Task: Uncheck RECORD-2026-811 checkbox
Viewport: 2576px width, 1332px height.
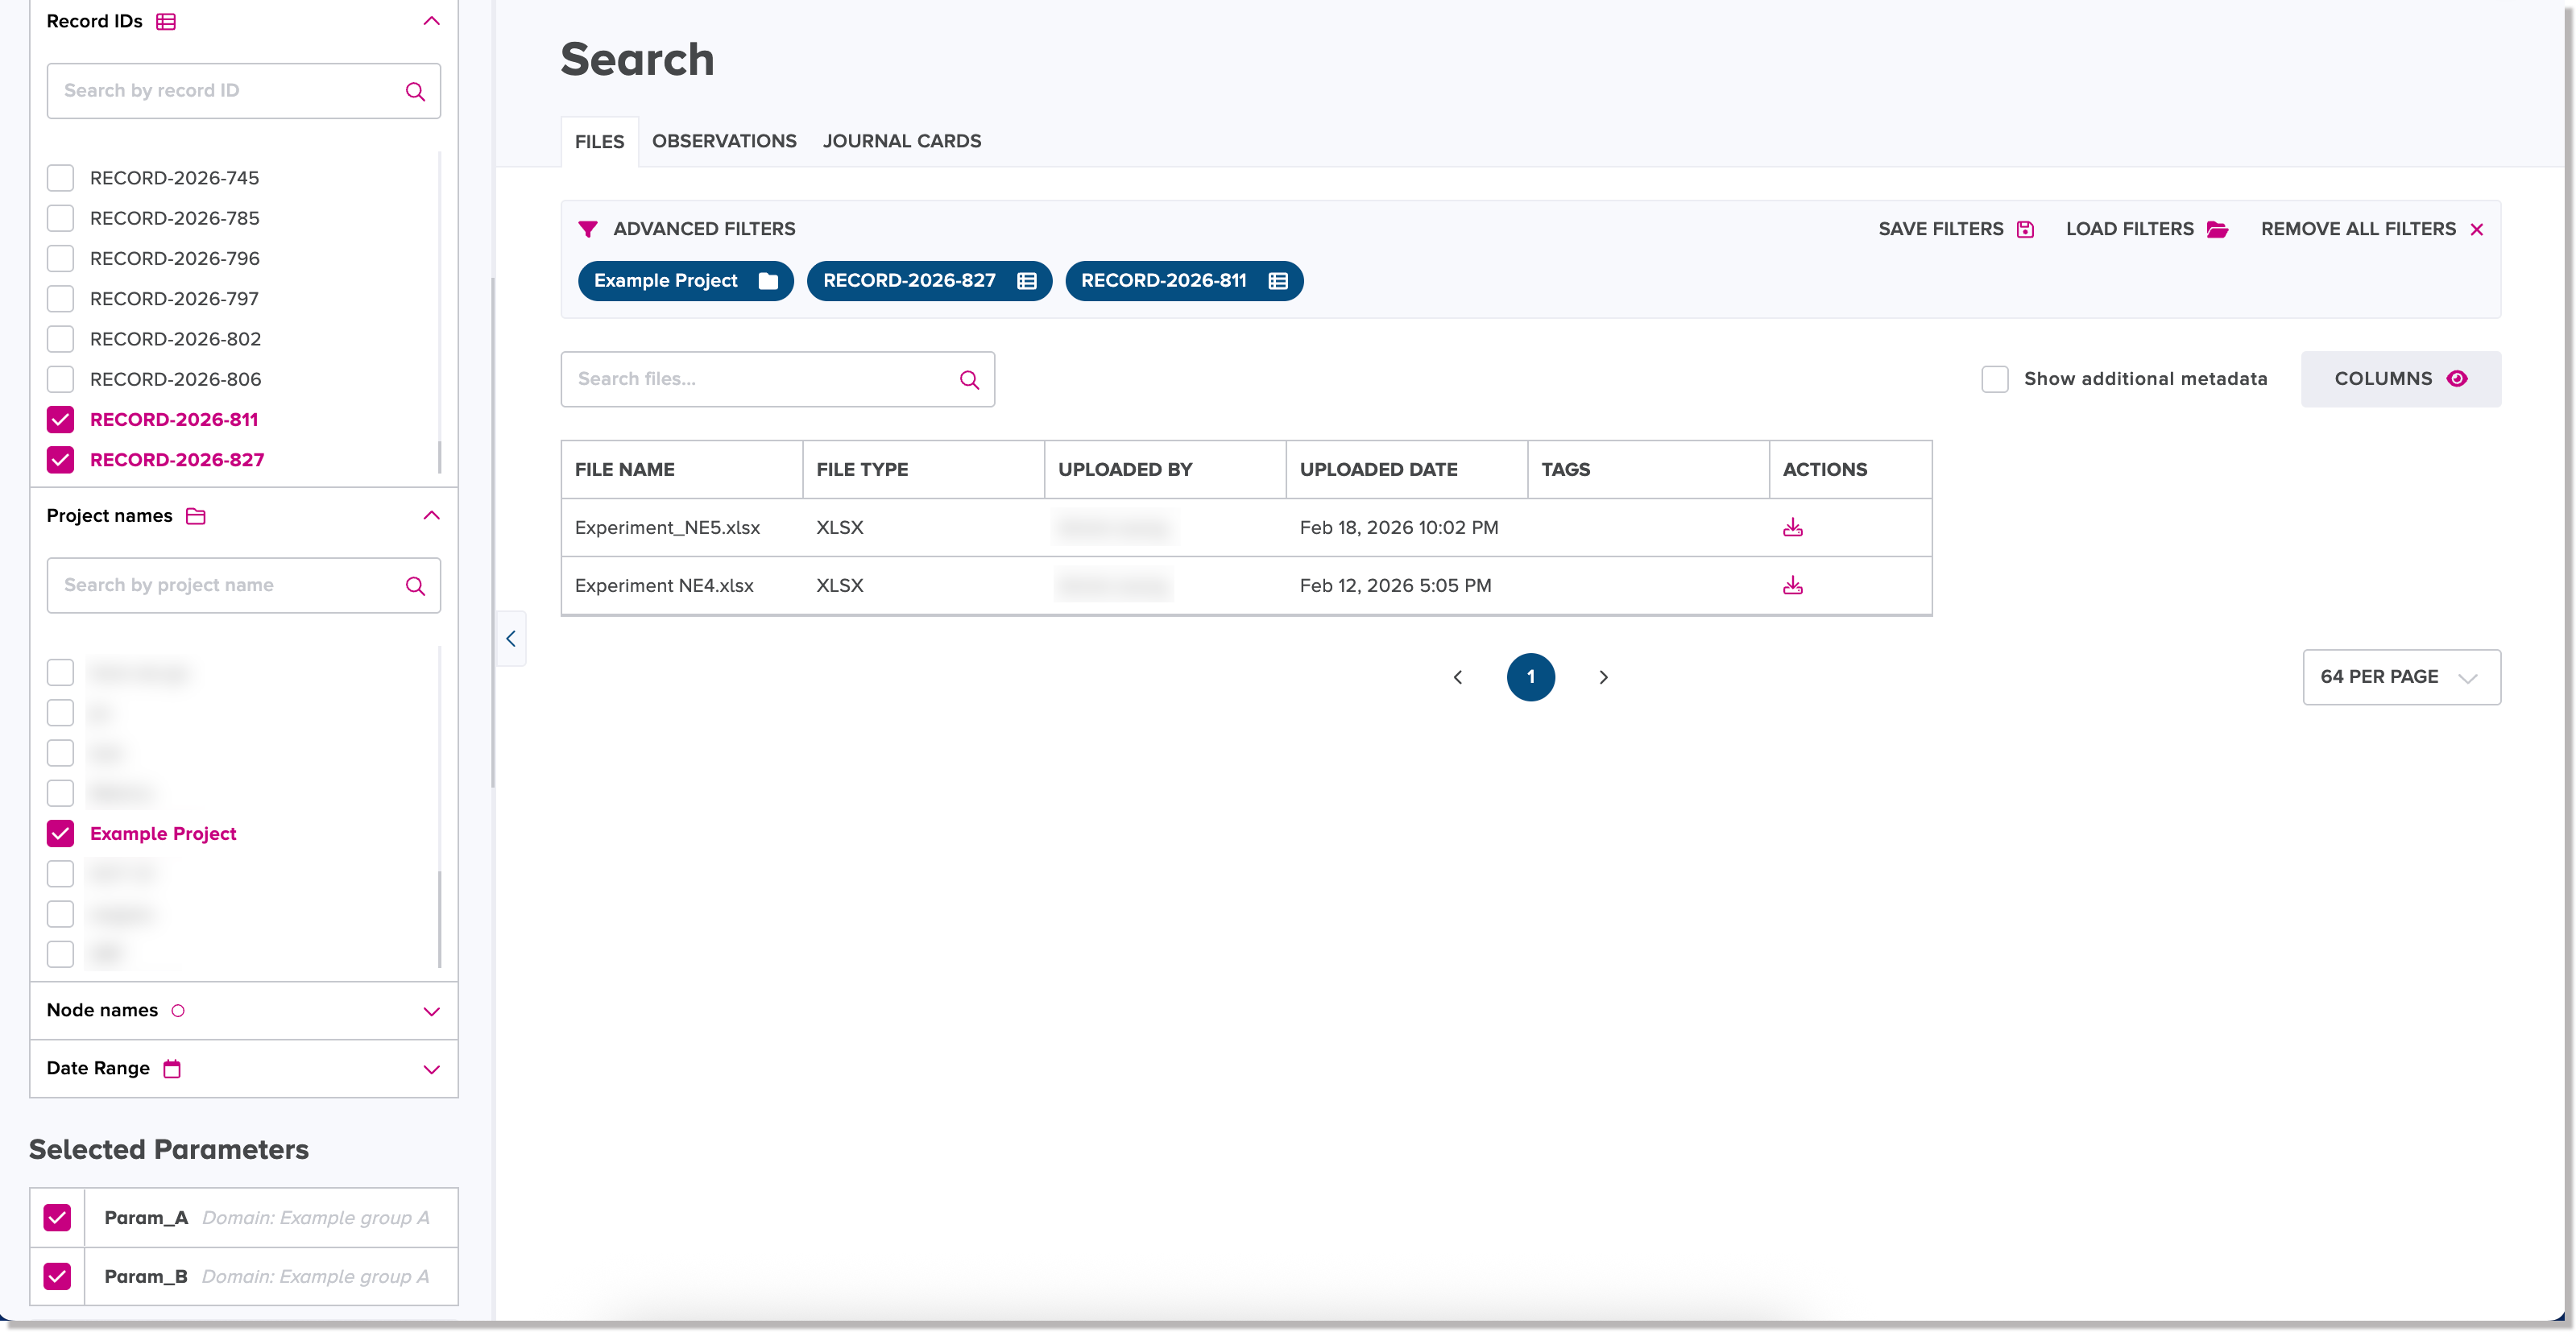Action: tap(60, 420)
